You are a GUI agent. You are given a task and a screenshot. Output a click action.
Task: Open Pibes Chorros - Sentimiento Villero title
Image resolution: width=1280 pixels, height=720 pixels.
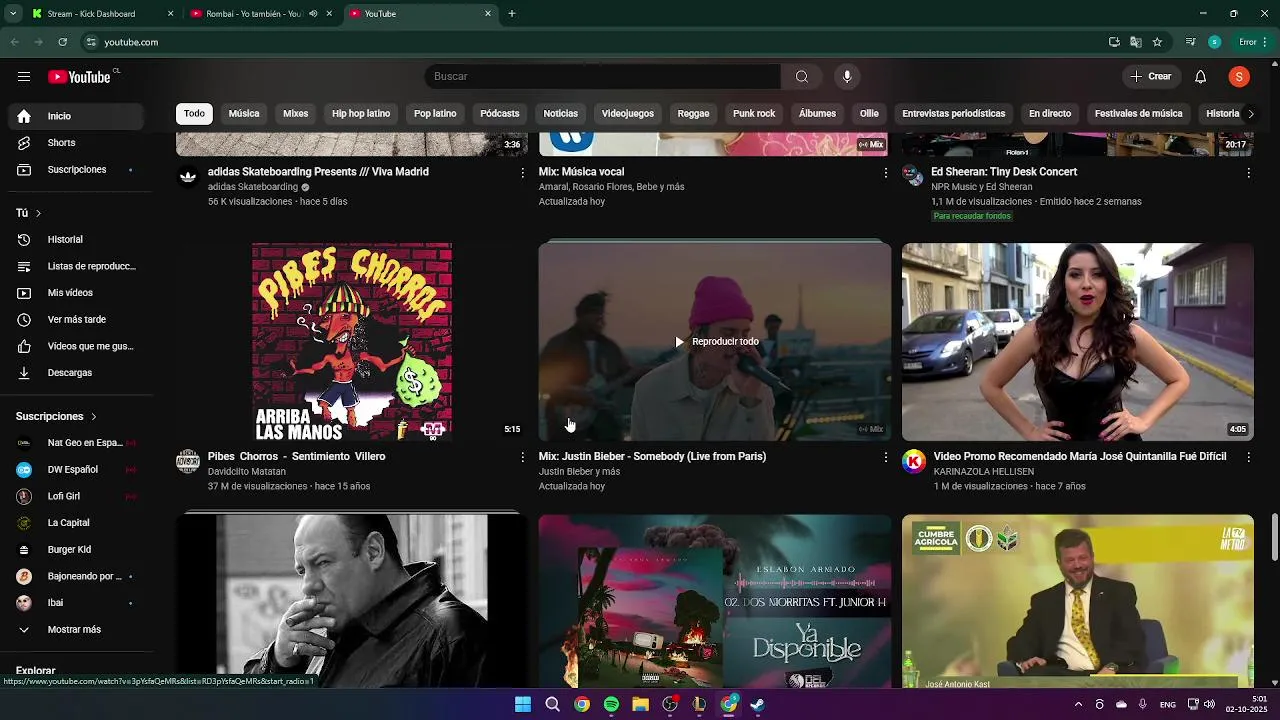click(x=297, y=457)
